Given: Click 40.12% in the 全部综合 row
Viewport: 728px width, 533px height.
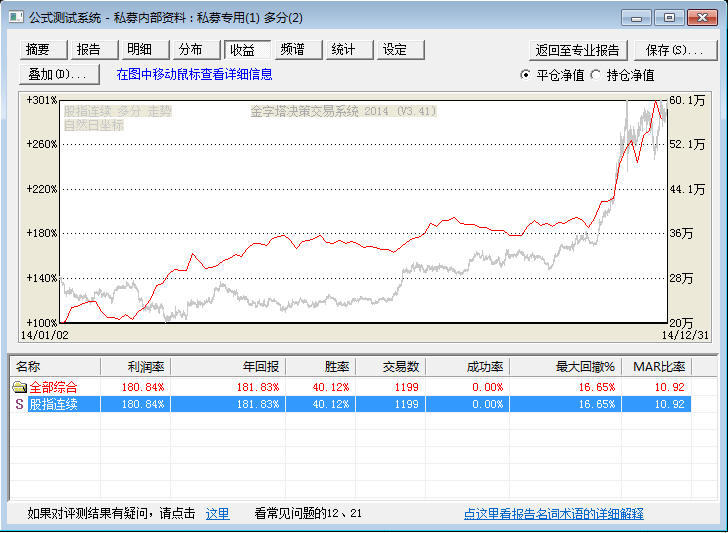Looking at the screenshot, I should (331, 387).
